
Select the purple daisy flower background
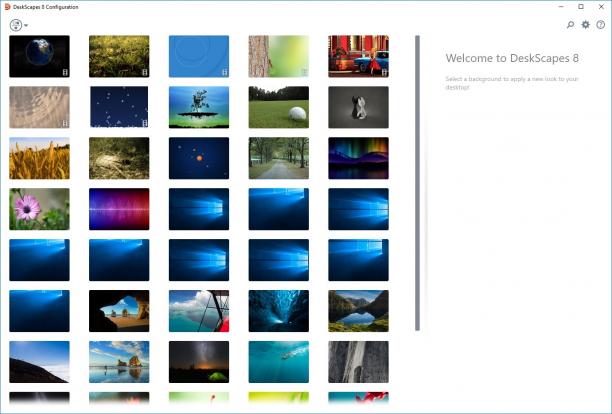tap(39, 209)
